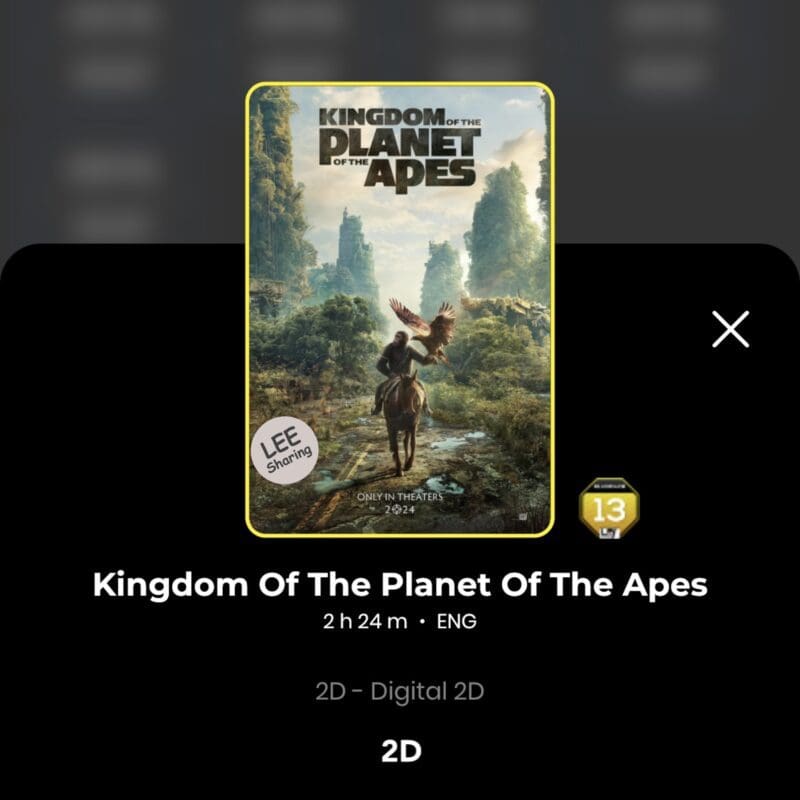The image size is (800, 800).
Task: Click the 2D - Digital 2D label
Action: tap(399, 691)
